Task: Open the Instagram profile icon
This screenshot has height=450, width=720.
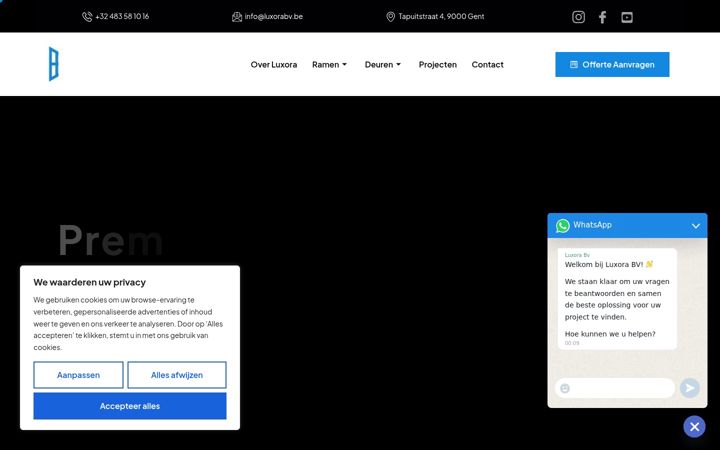Action: pyautogui.click(x=578, y=17)
